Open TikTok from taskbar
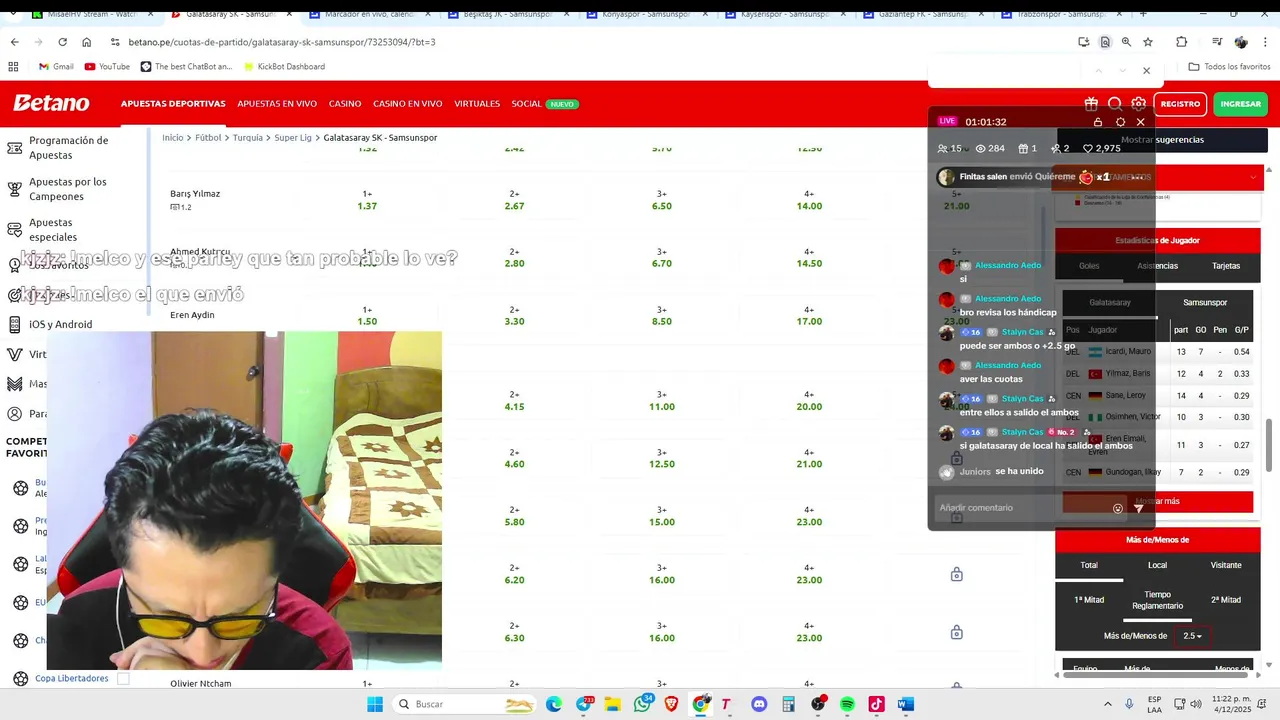The height and width of the screenshot is (720, 1280). point(876,704)
